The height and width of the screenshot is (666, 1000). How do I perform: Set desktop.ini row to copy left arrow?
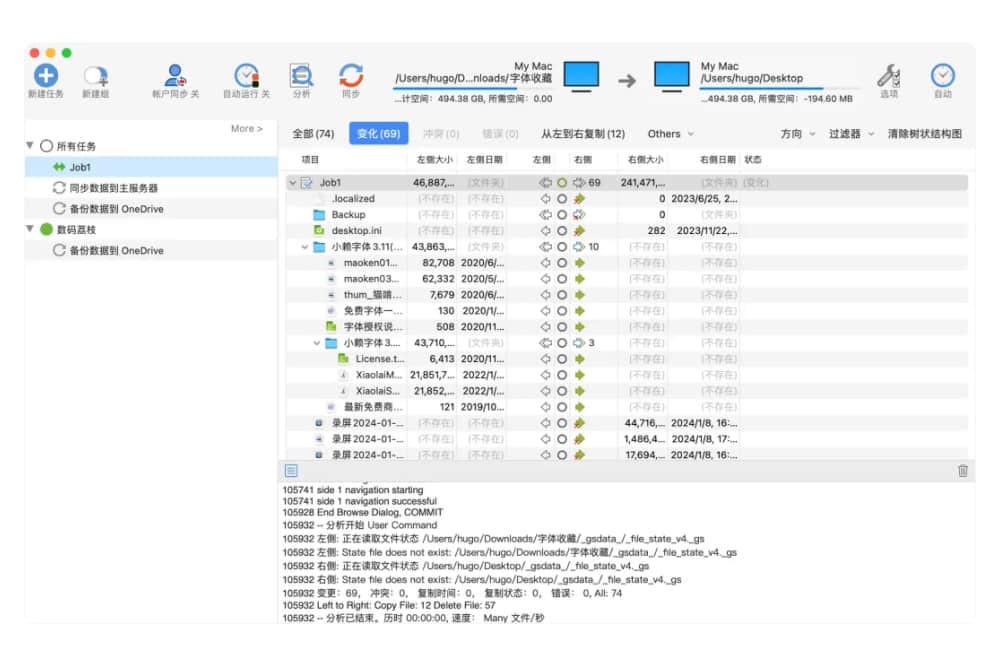click(546, 231)
